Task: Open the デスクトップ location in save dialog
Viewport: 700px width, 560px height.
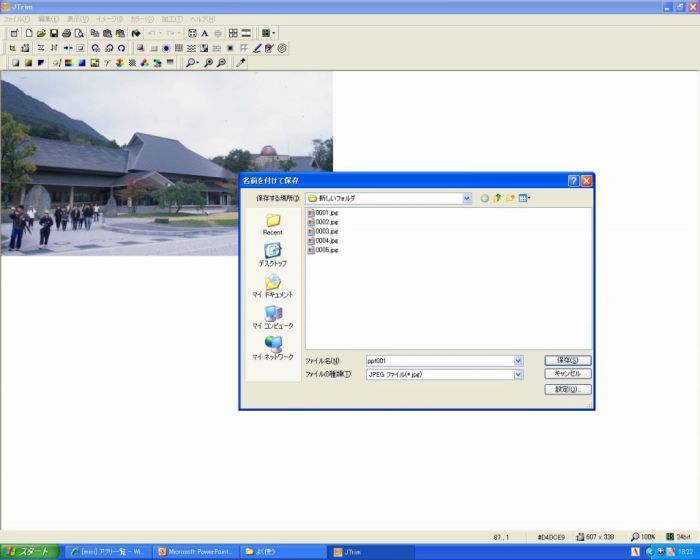Action: (x=273, y=254)
